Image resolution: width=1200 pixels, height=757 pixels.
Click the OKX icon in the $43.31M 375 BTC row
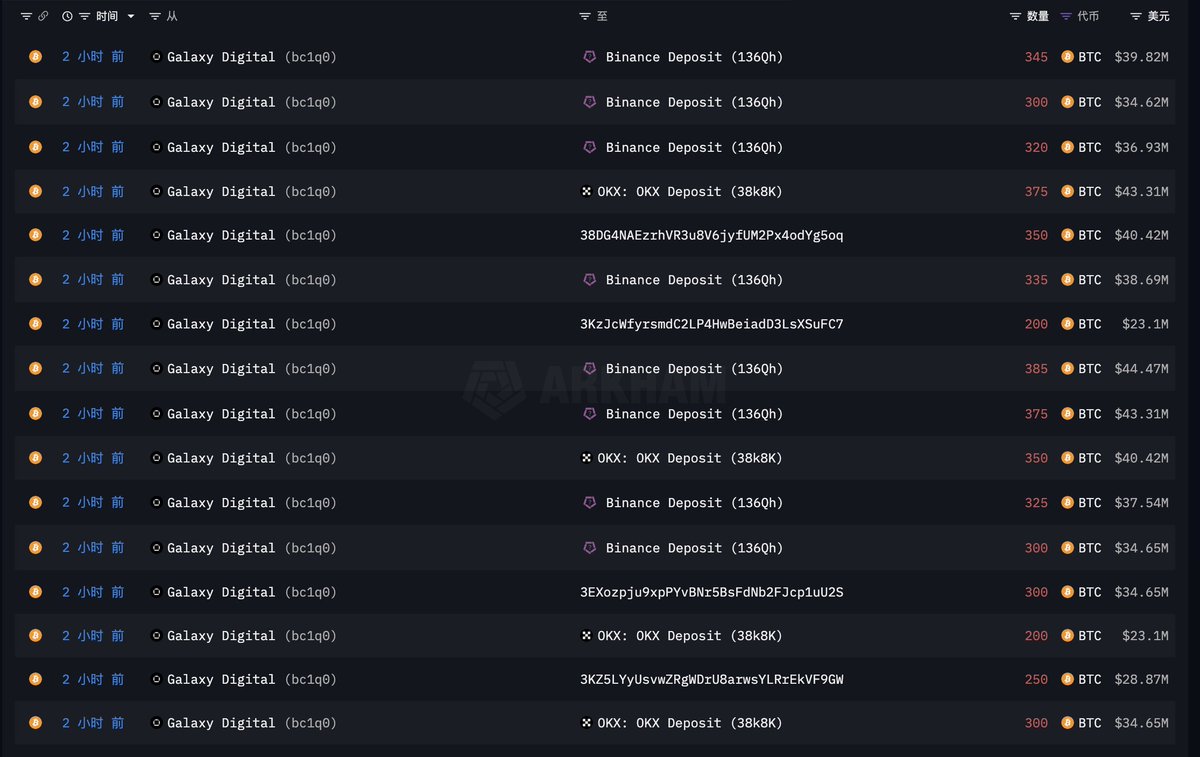coord(587,191)
